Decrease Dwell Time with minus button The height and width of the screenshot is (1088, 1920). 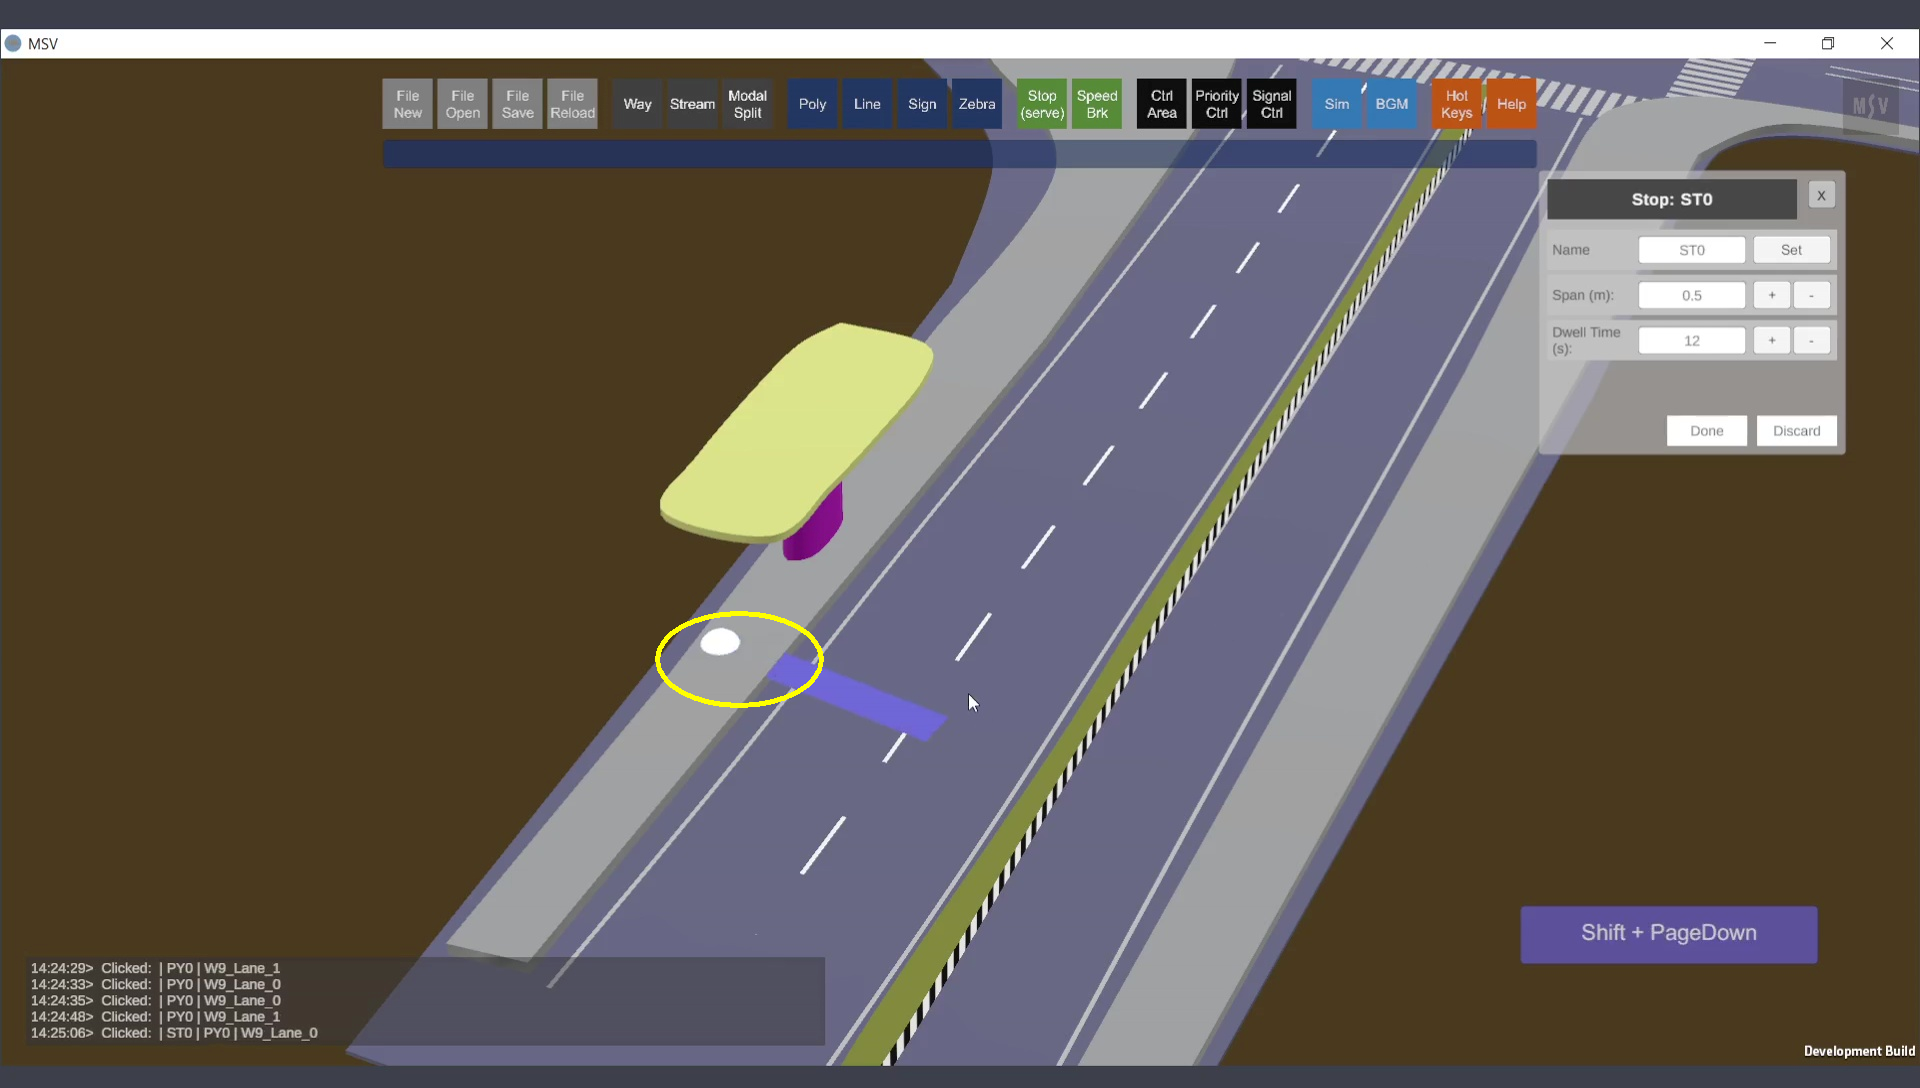point(1811,340)
